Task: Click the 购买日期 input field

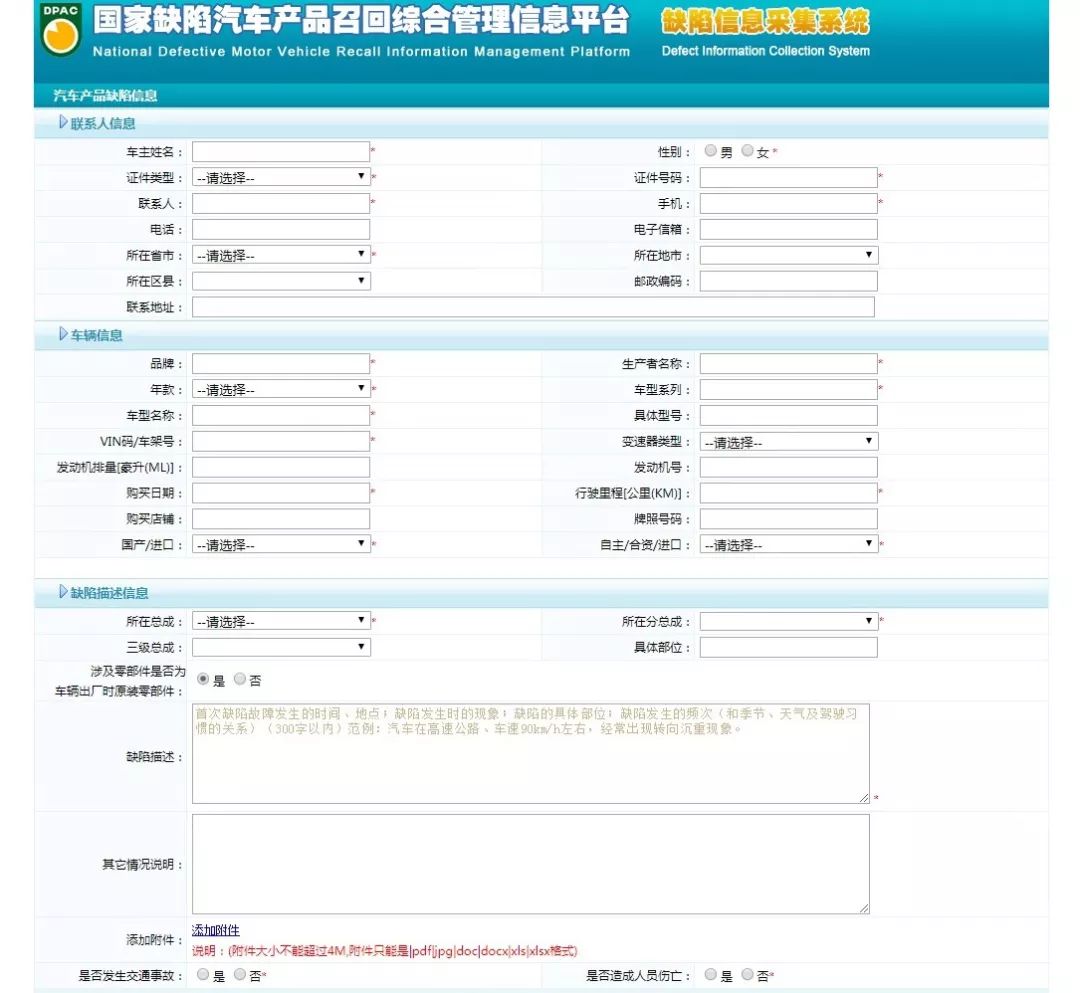Action: point(281,493)
